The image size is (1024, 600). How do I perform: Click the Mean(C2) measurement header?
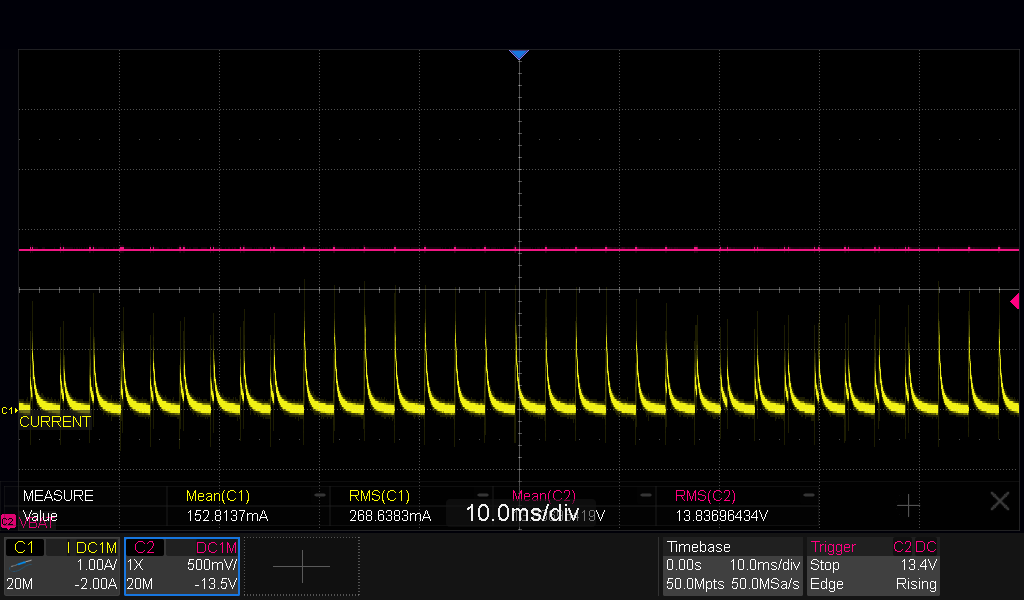543,496
